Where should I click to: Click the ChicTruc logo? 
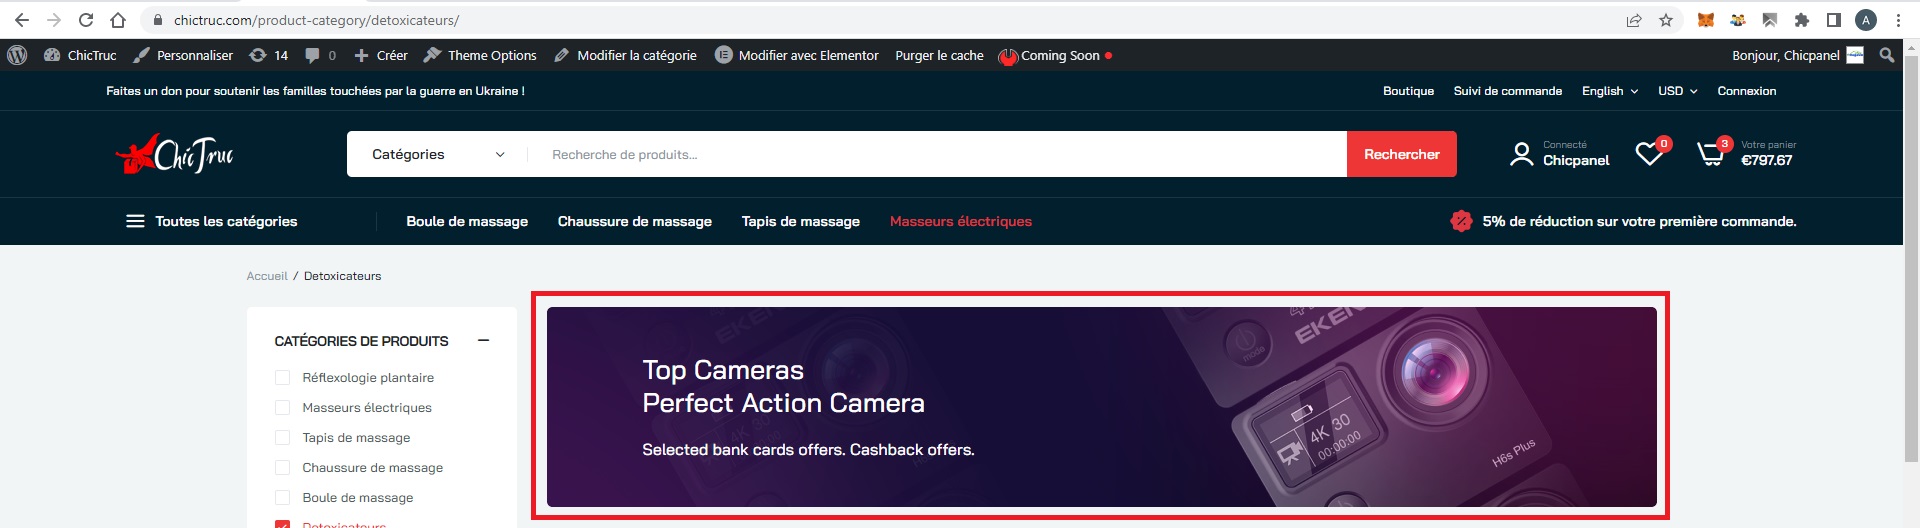tap(175, 154)
